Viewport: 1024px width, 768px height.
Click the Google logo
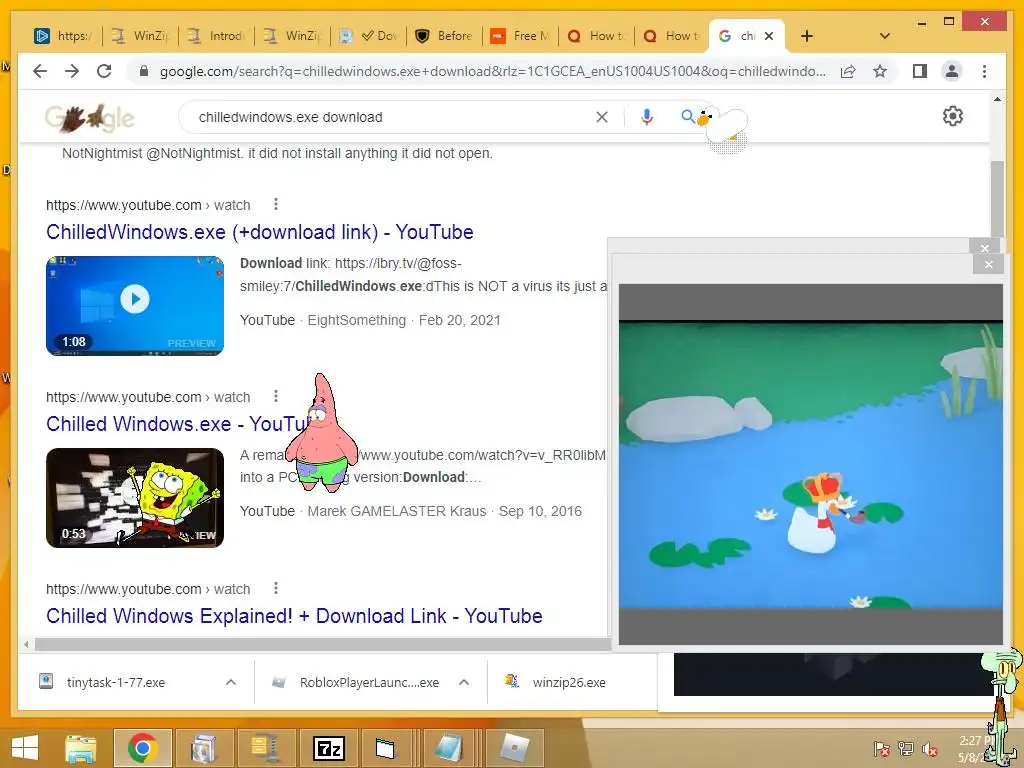click(89, 118)
